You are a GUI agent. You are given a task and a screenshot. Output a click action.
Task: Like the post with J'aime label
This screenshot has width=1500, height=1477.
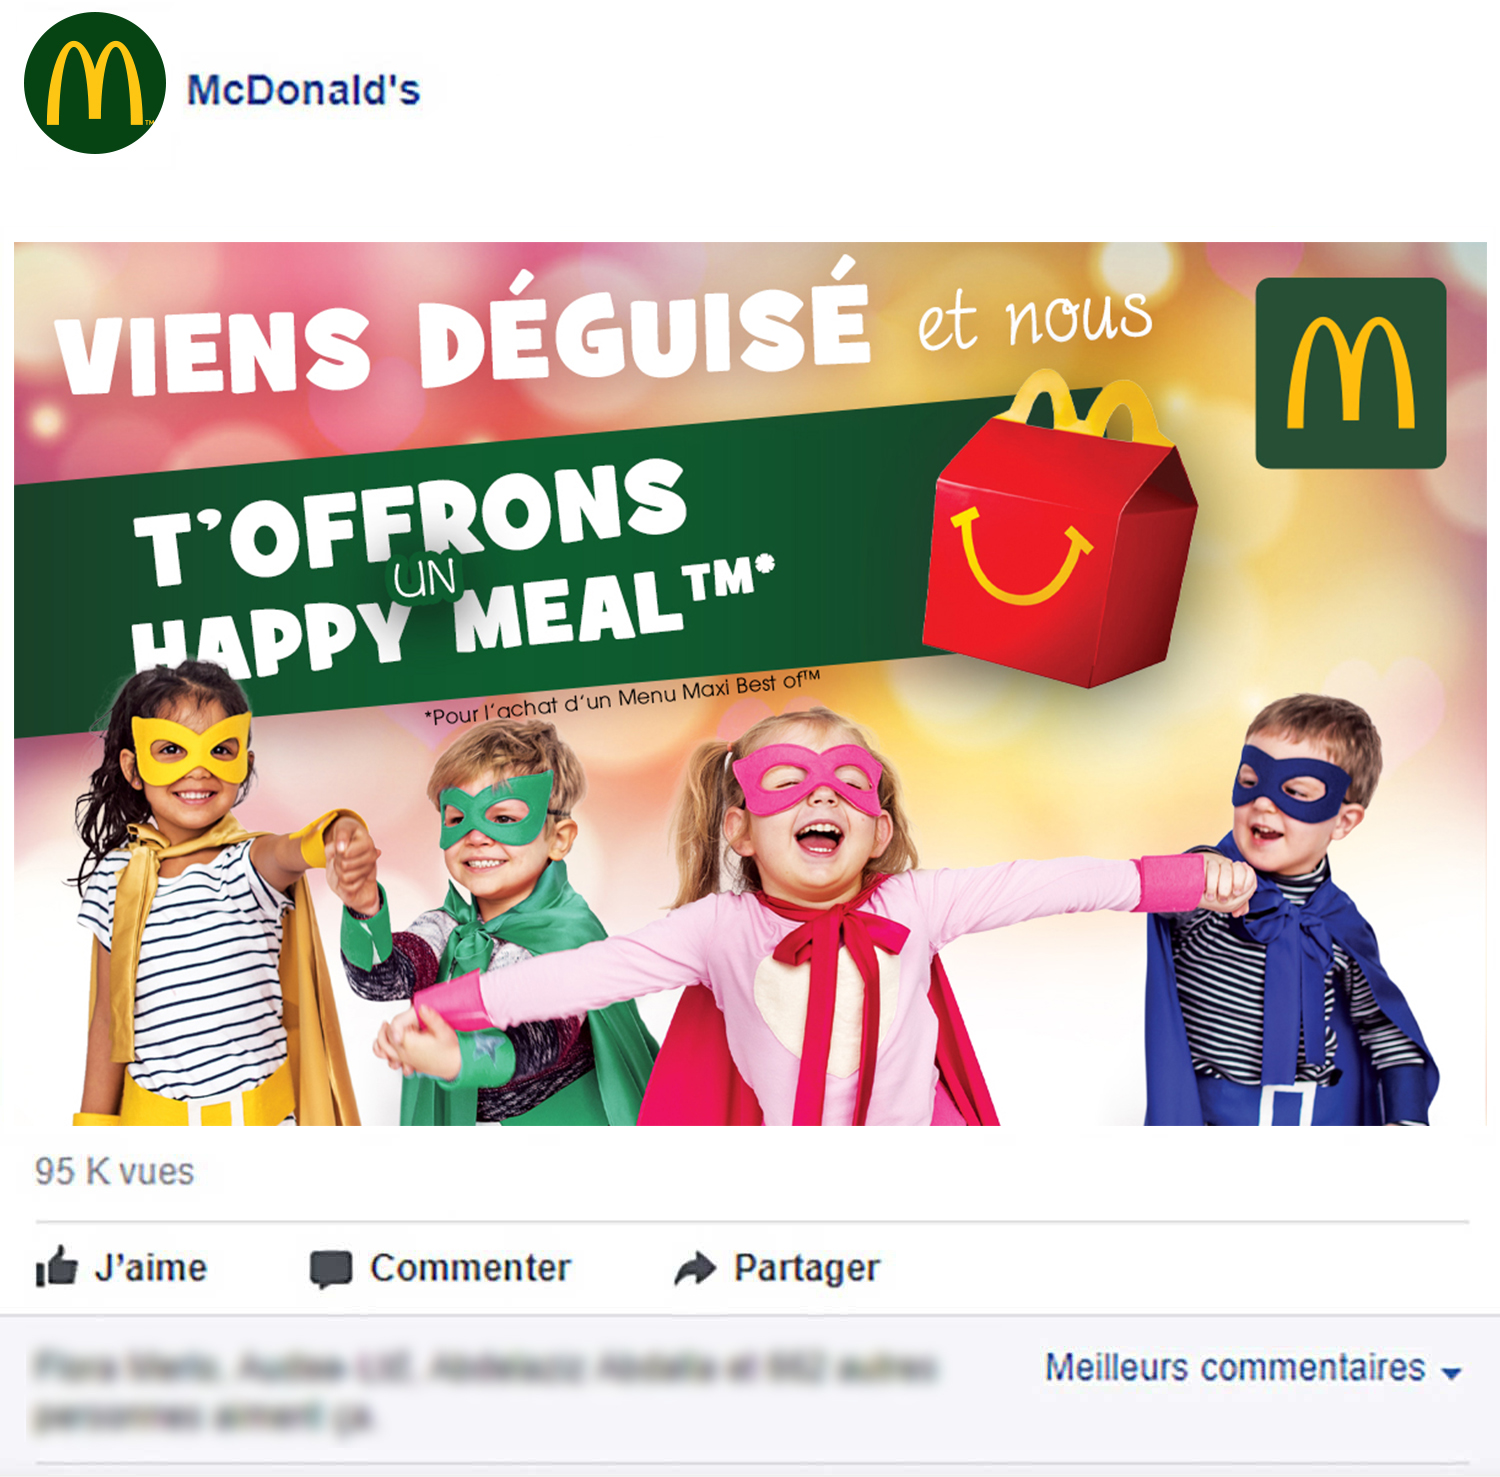point(151,1268)
